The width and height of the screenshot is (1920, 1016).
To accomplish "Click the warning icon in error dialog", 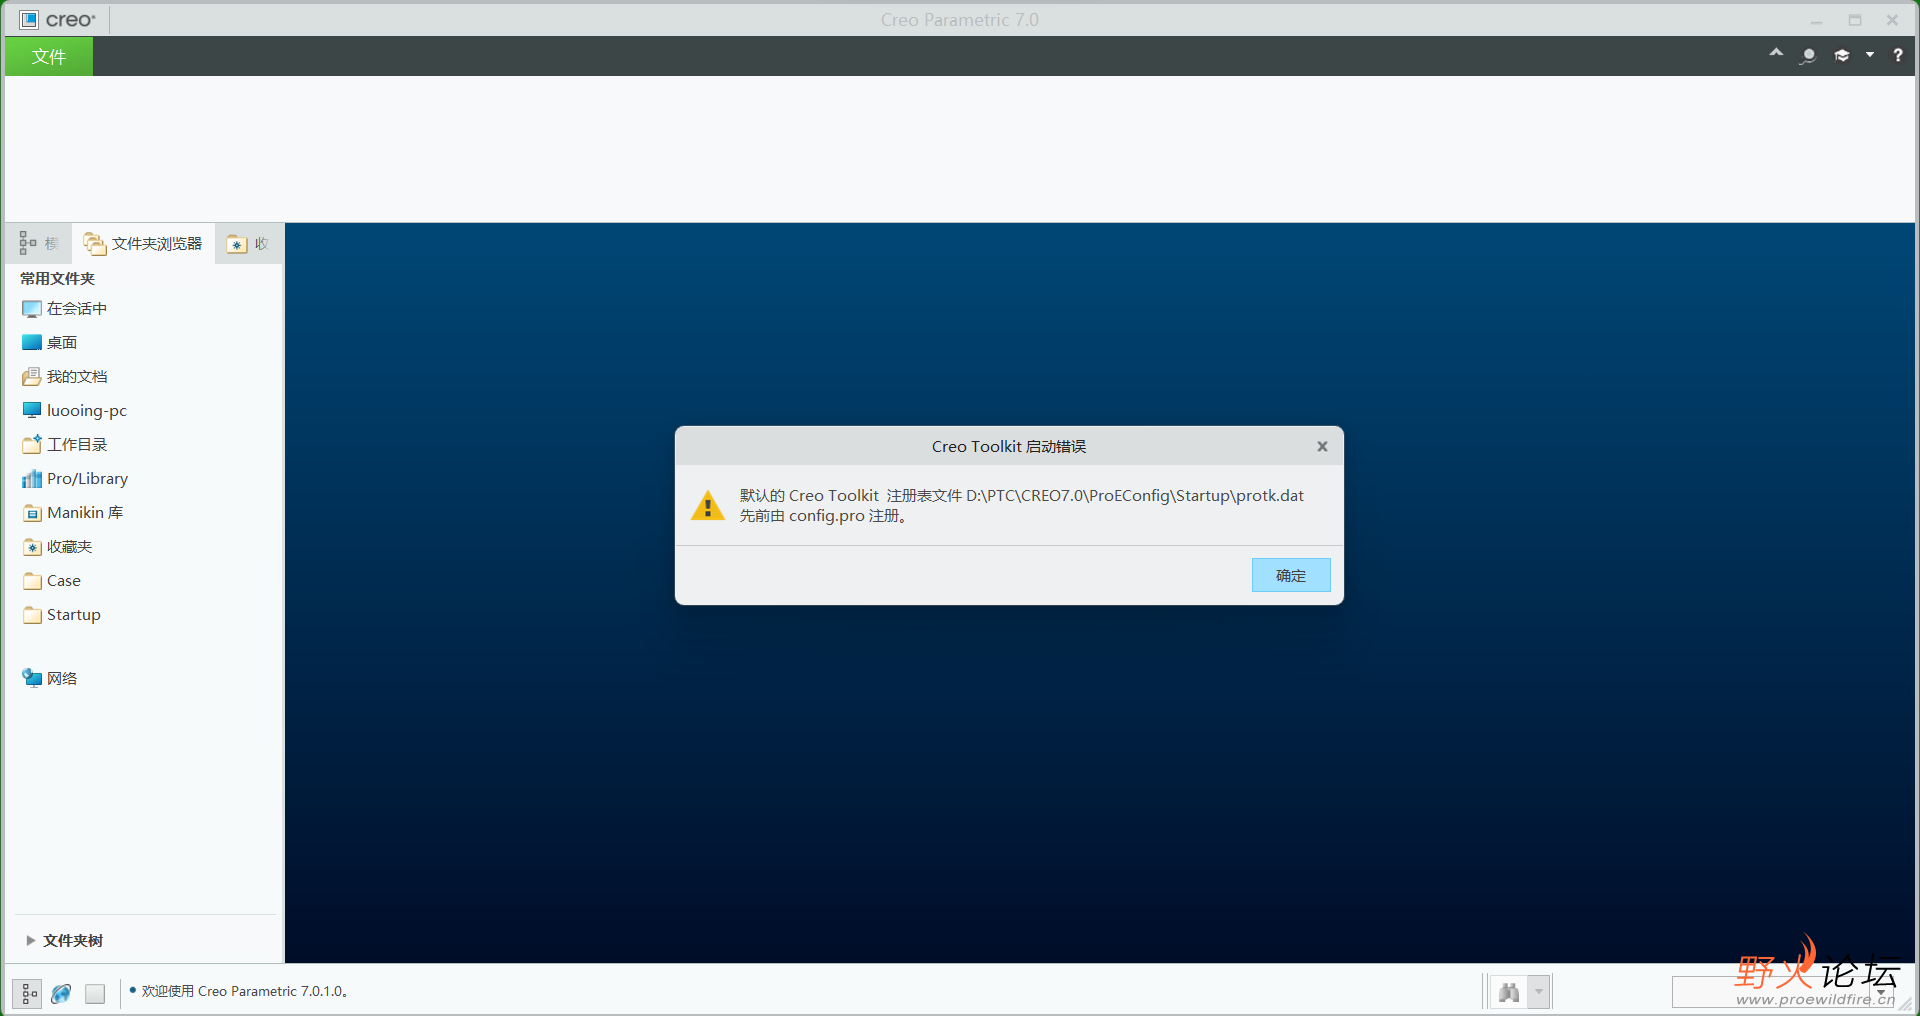I will click(708, 505).
